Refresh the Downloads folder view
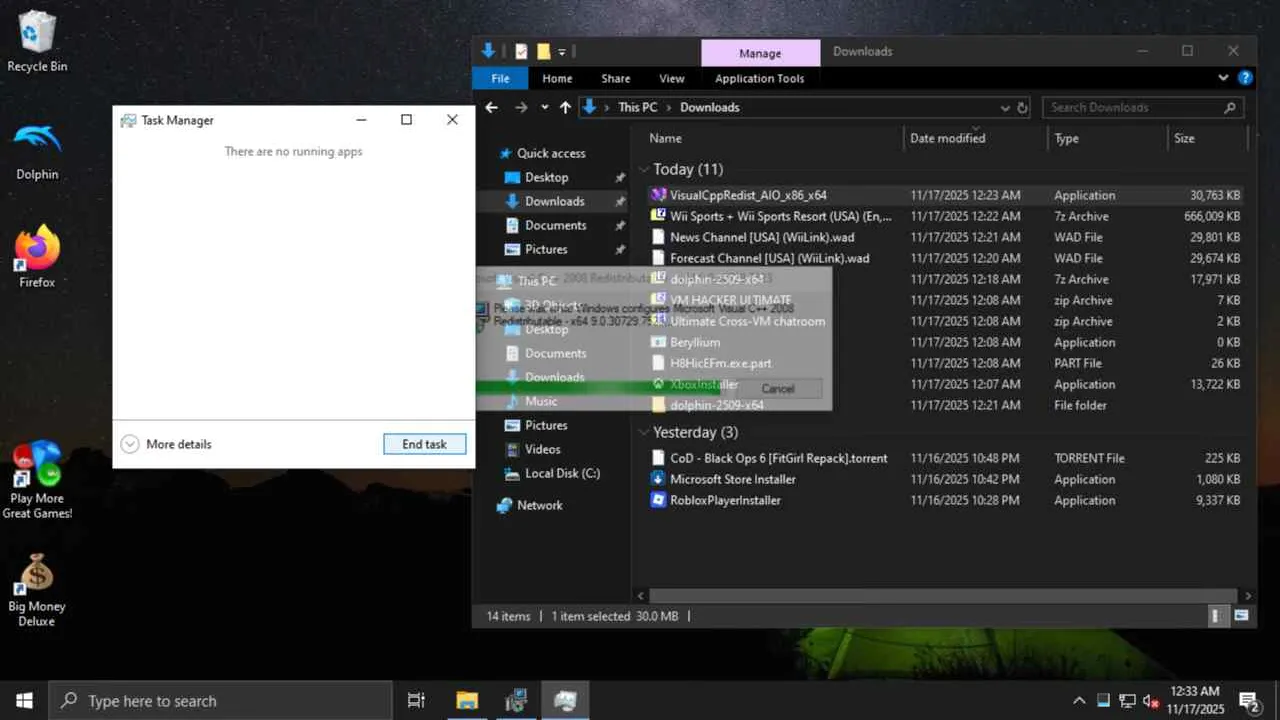This screenshot has height=720, width=1280. click(1022, 107)
